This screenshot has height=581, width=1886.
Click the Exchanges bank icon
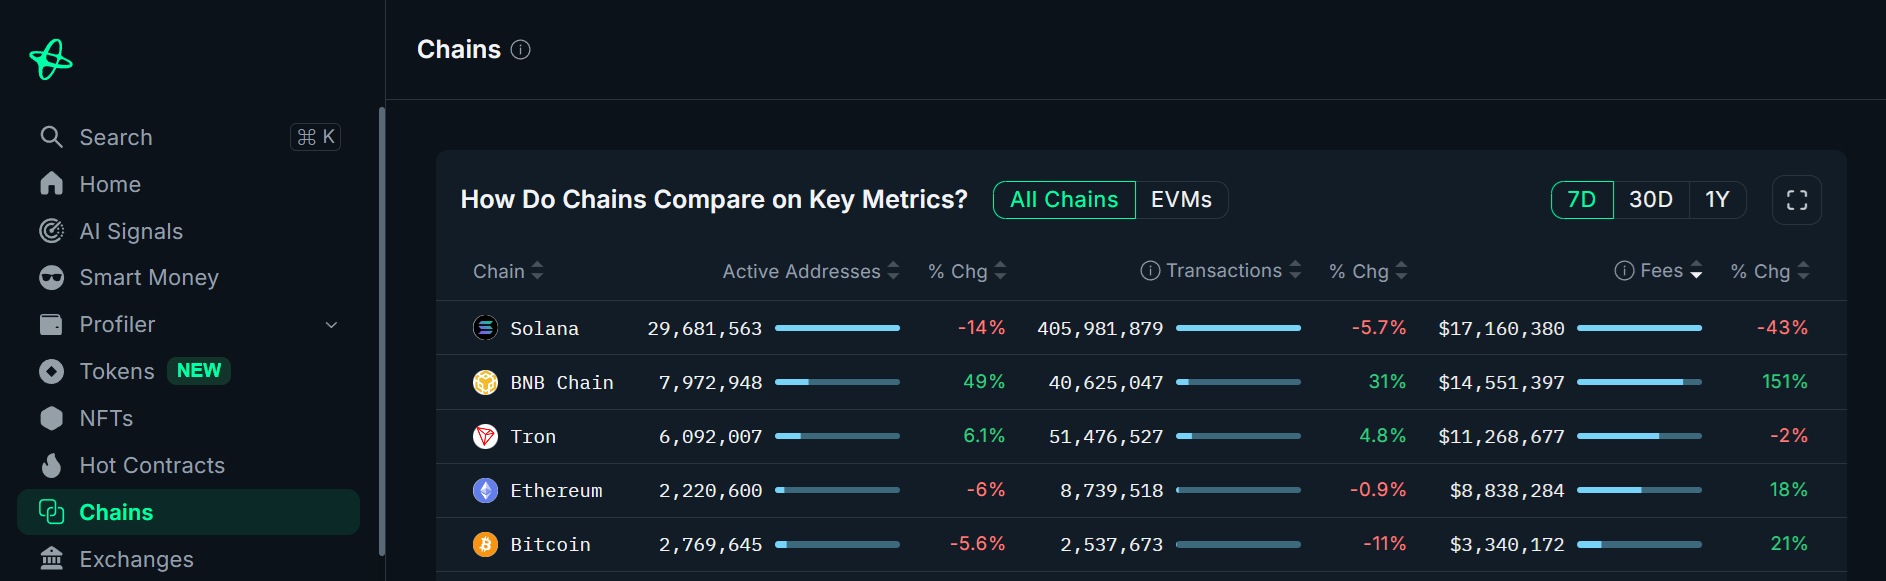point(51,558)
